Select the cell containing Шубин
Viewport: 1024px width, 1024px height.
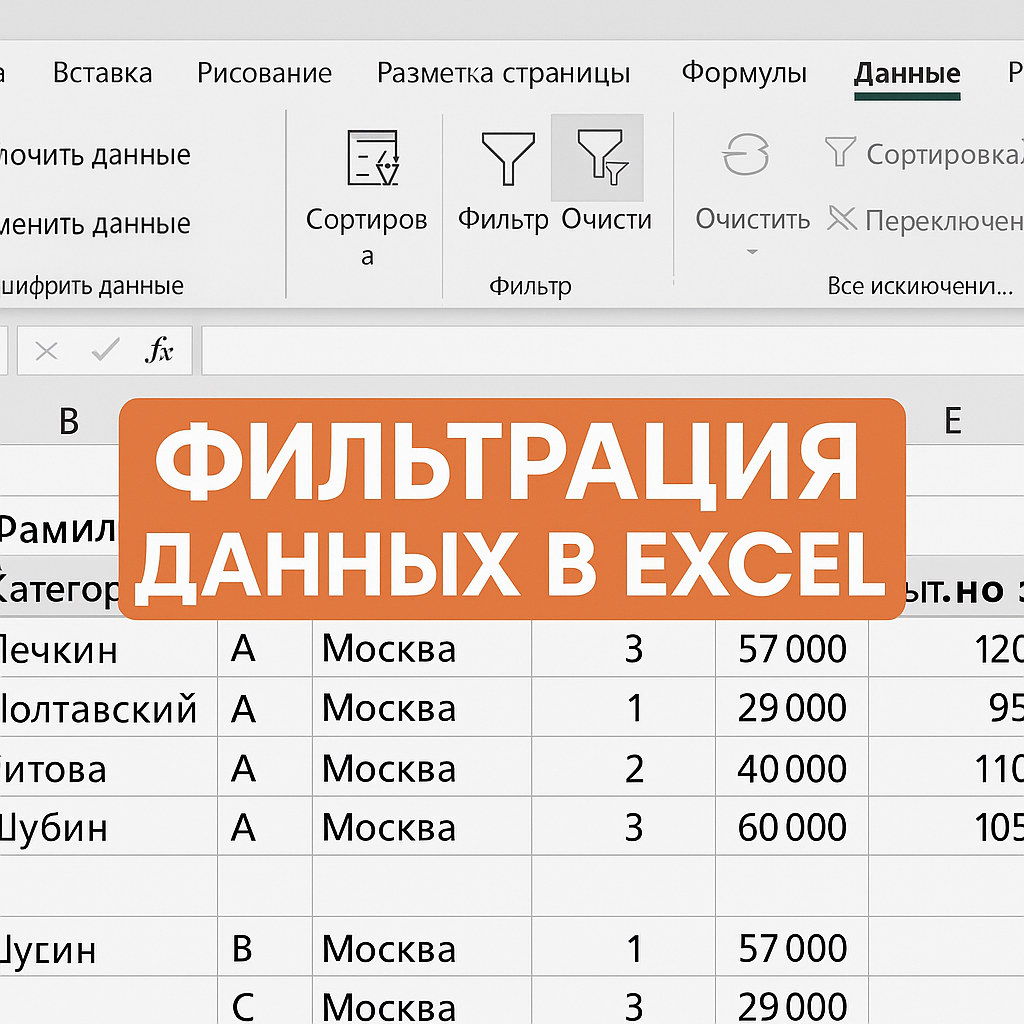point(108,826)
